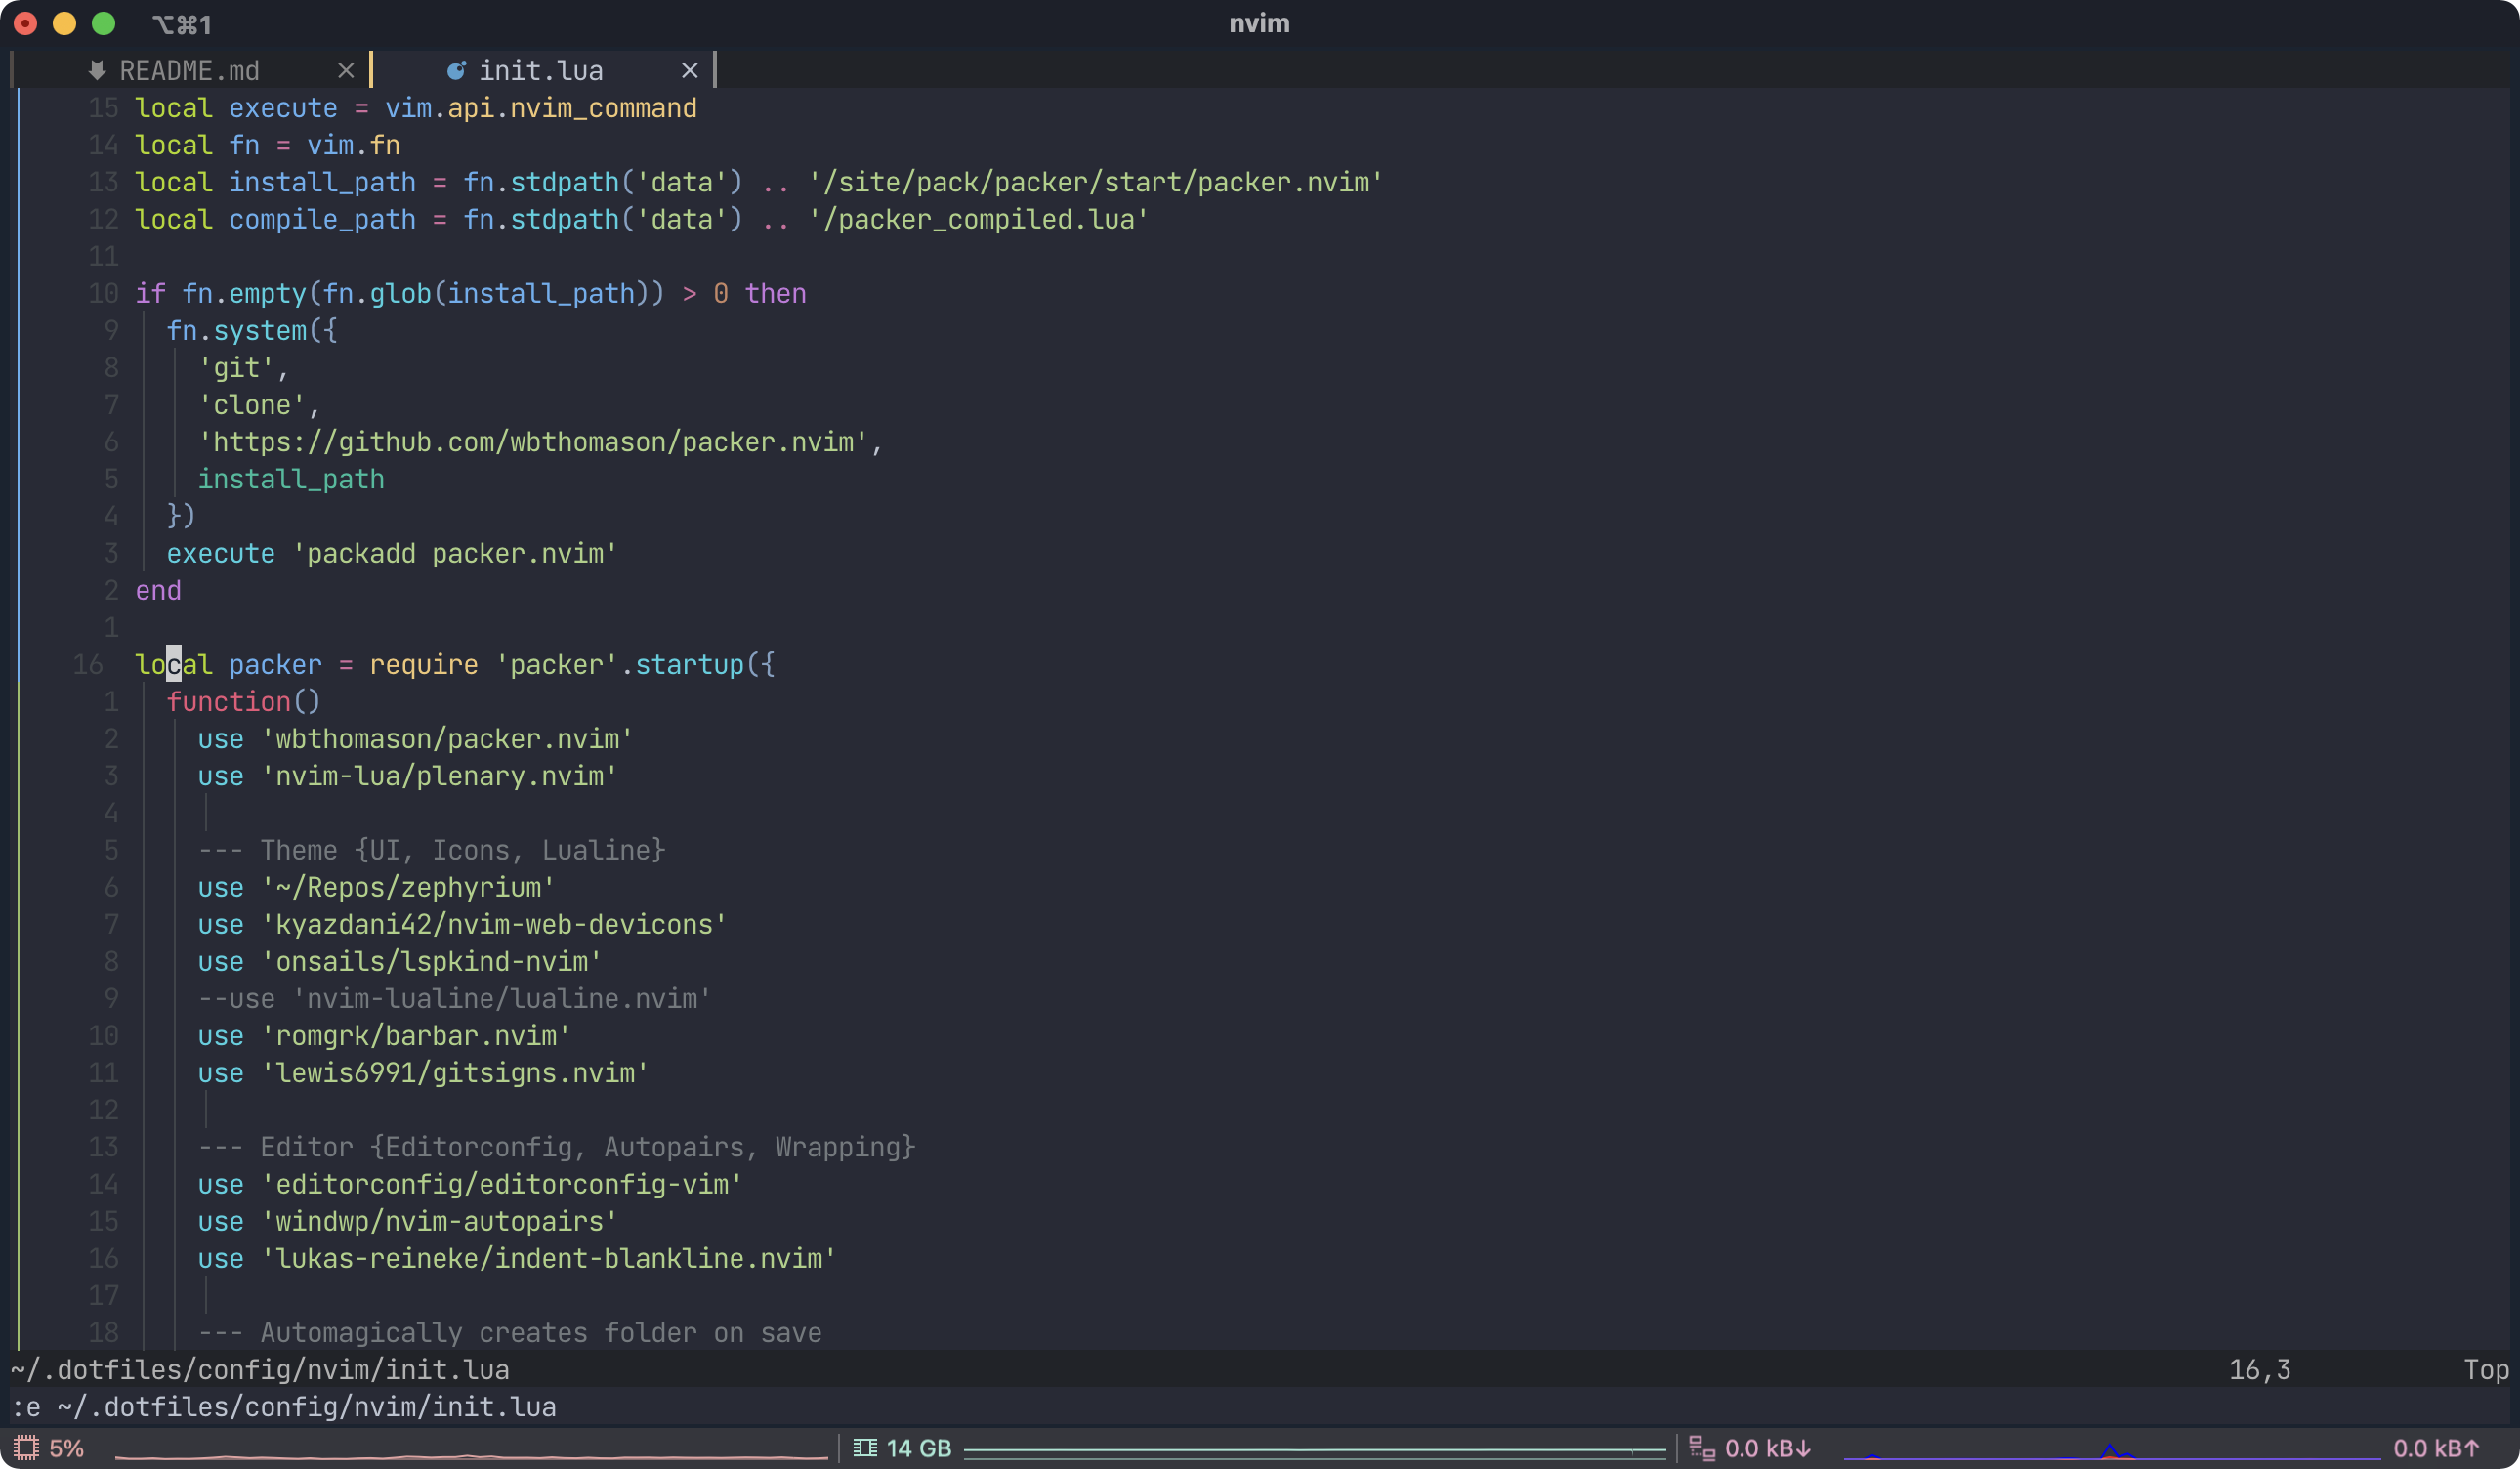Click the download arrow next to 0.0 kB
Viewport: 2520px width, 1469px height.
click(x=1804, y=1448)
